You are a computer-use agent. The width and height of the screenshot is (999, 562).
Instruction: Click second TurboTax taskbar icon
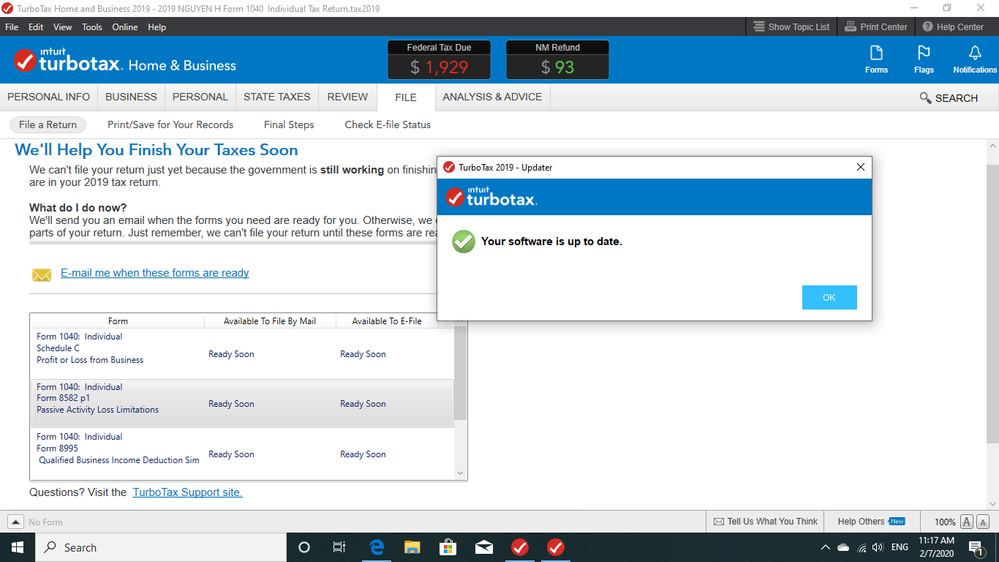556,547
